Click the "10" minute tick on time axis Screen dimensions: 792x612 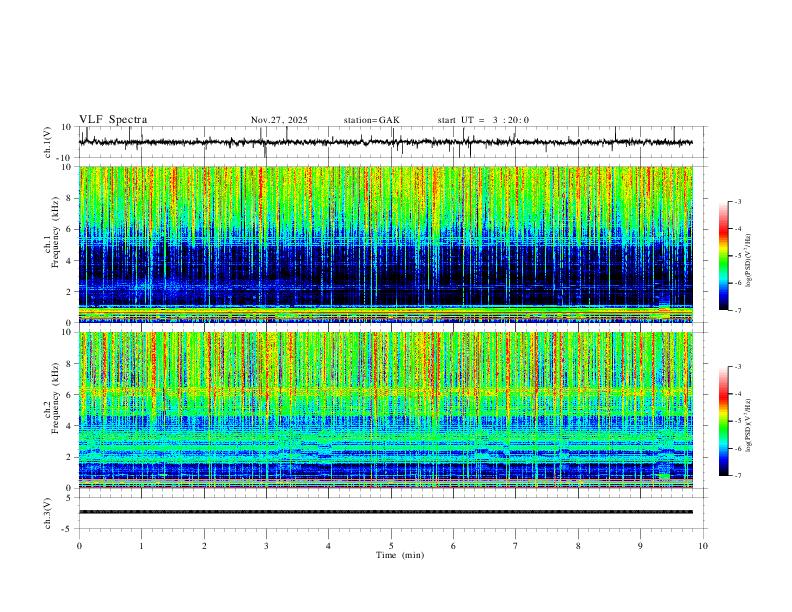tap(703, 546)
